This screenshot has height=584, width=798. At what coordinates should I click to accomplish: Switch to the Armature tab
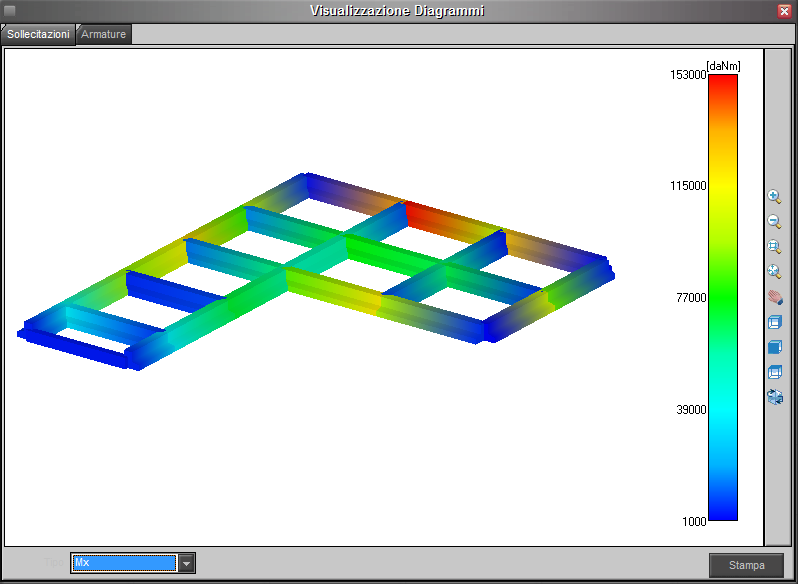[x=104, y=34]
